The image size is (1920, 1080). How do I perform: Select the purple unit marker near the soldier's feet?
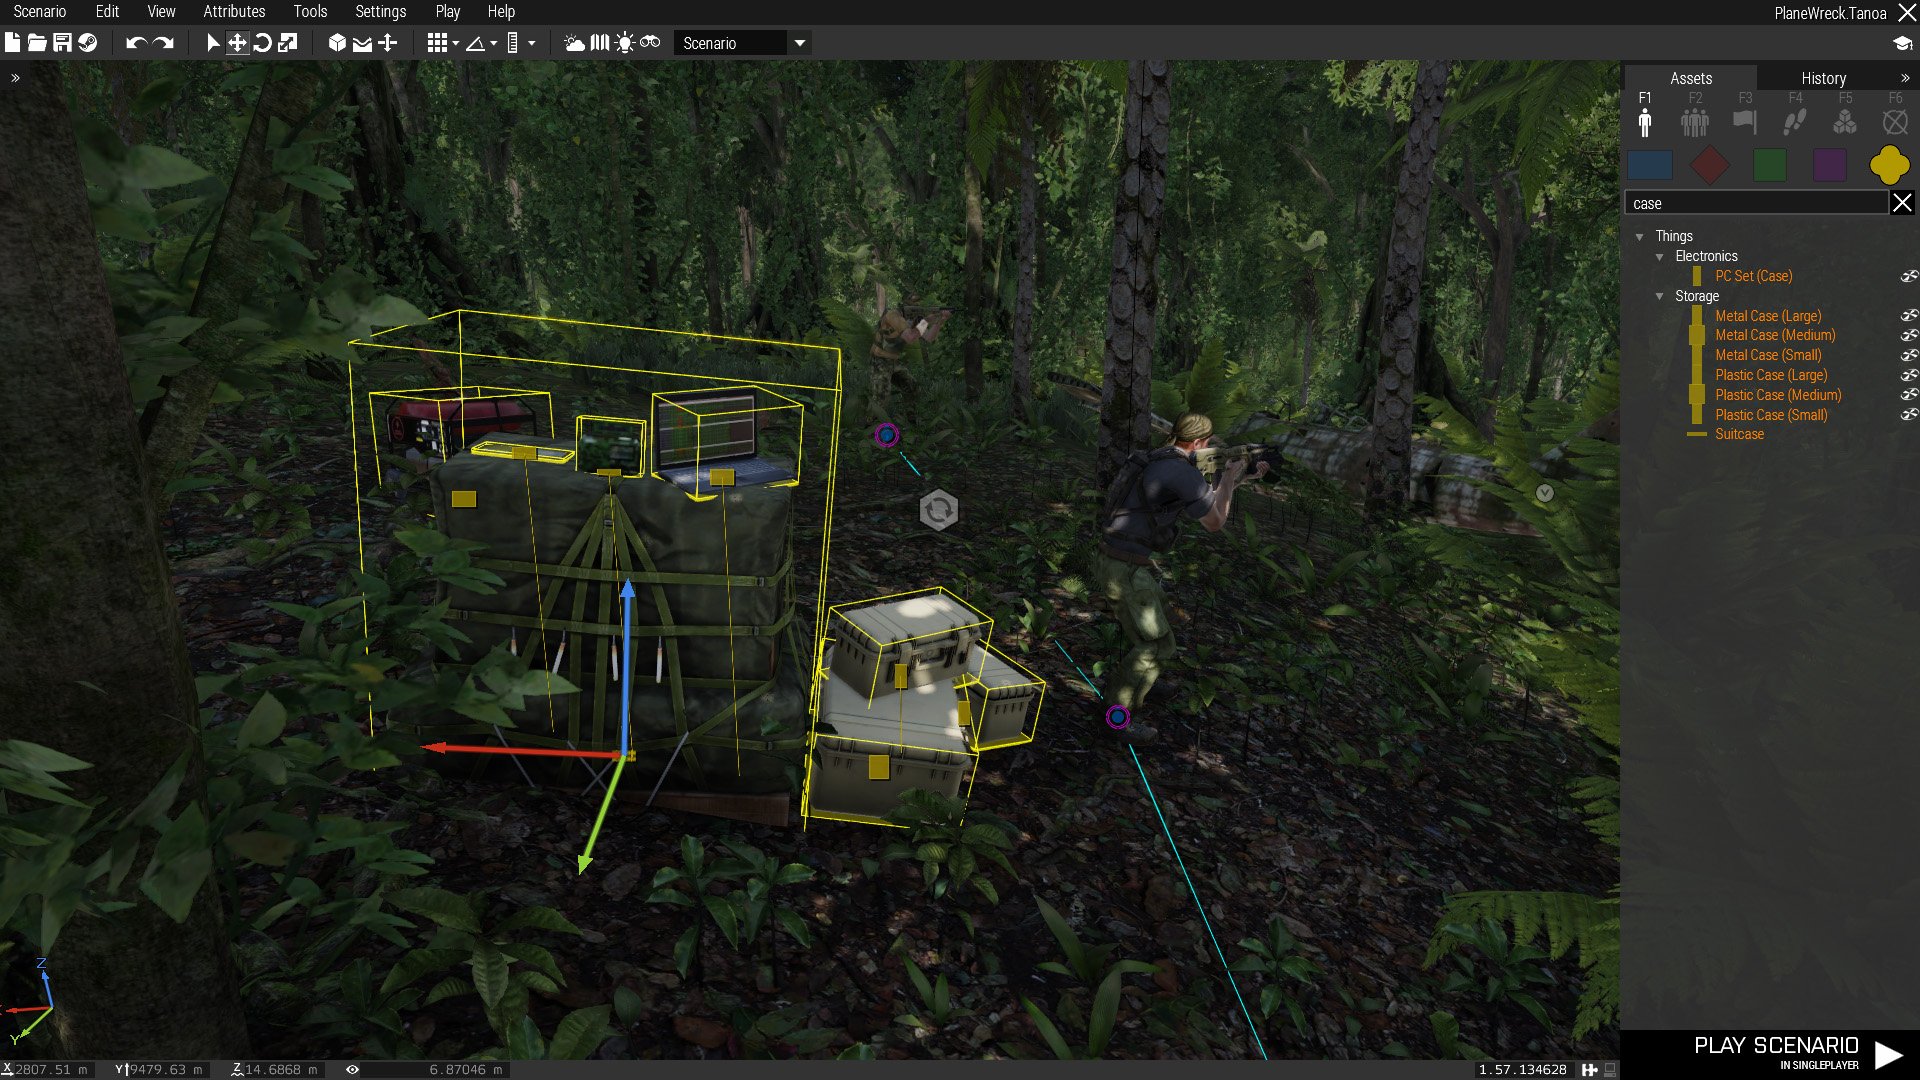(x=1118, y=717)
